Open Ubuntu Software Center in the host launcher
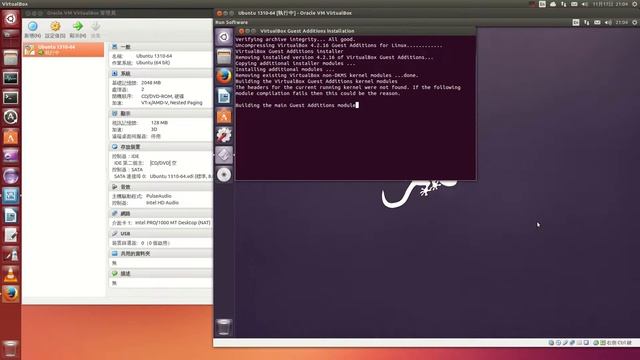Image resolution: width=640 pixels, height=360 pixels. (10, 137)
